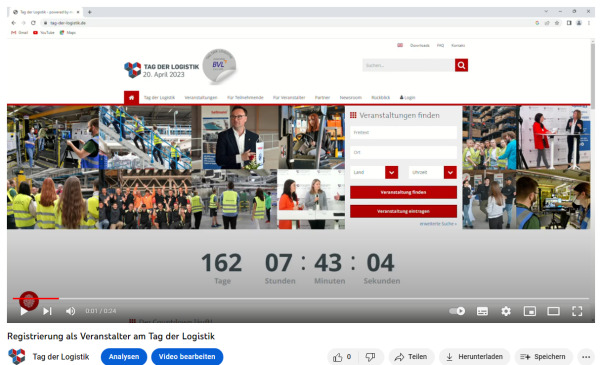Click the FAQ link at the top

(440, 46)
